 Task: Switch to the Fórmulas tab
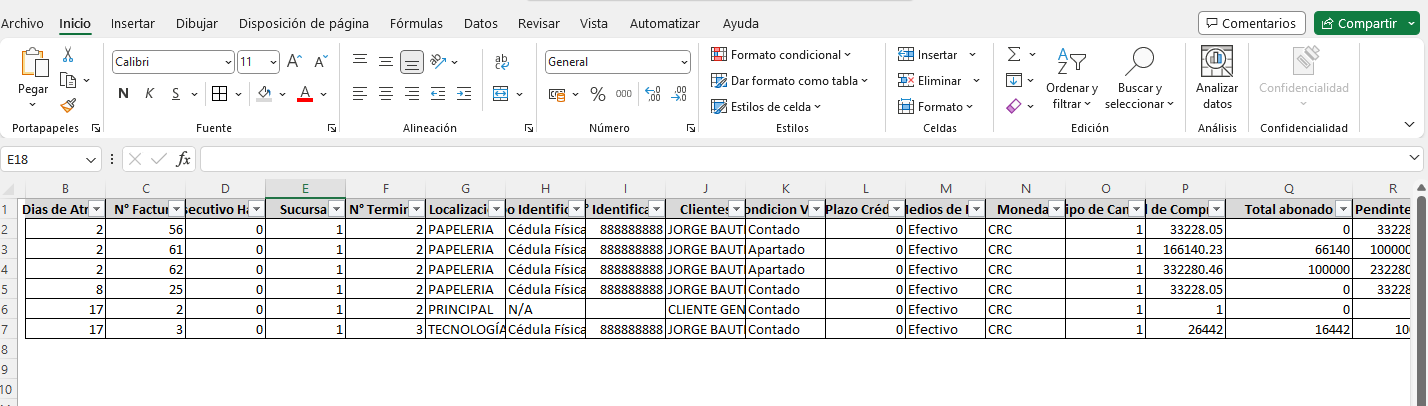[x=416, y=23]
